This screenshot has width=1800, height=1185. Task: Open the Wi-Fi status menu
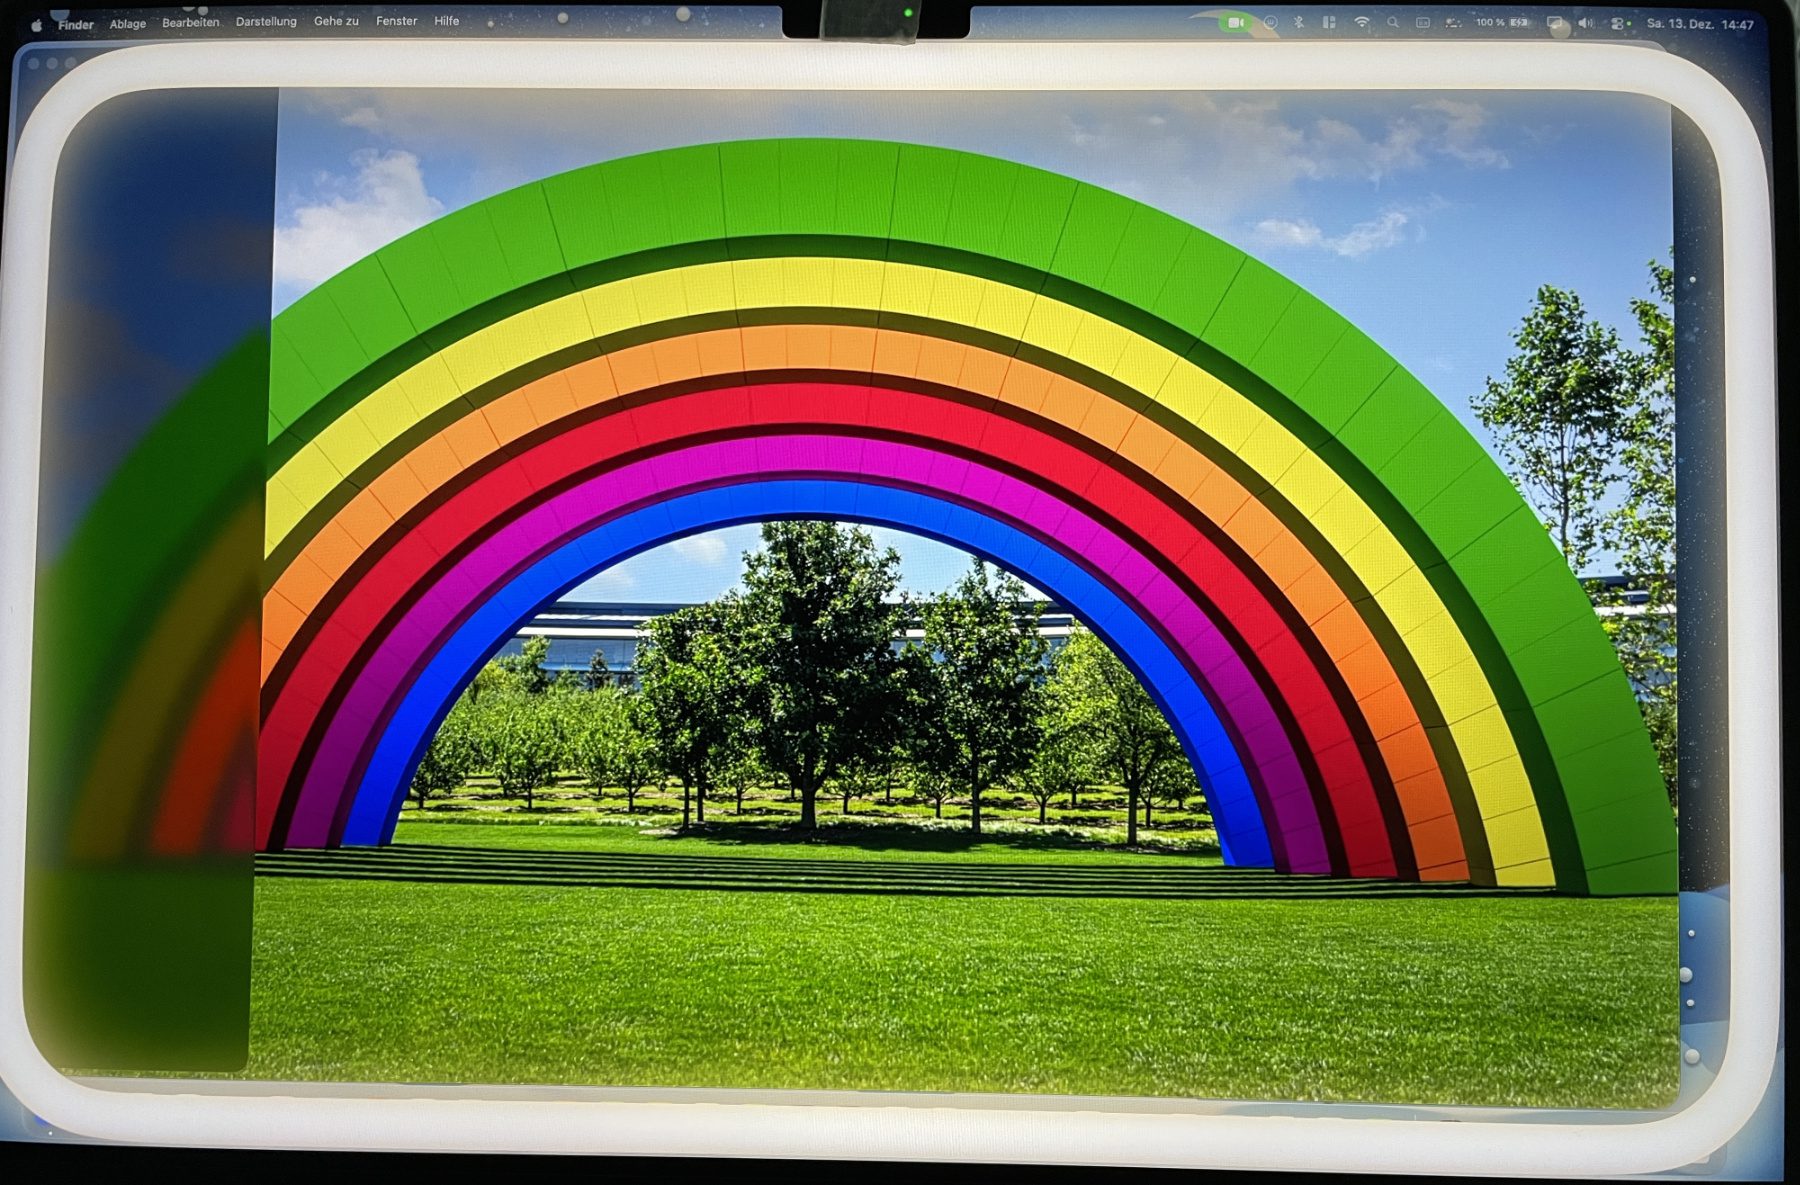click(1361, 22)
